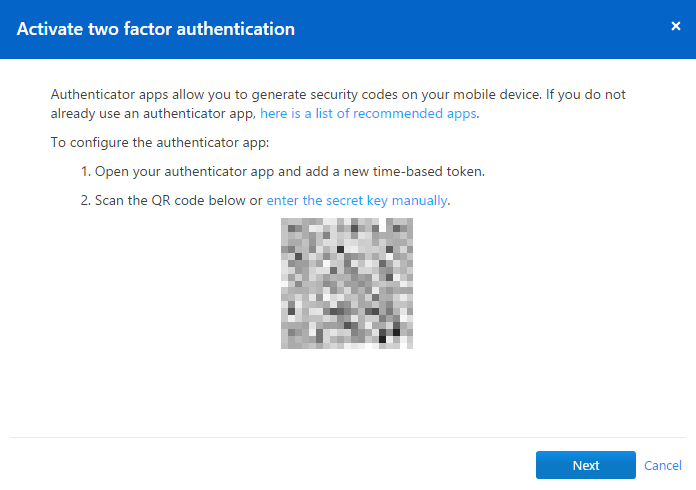696x490 pixels.
Task: Click the pixelated QR code
Action: pyautogui.click(x=347, y=283)
